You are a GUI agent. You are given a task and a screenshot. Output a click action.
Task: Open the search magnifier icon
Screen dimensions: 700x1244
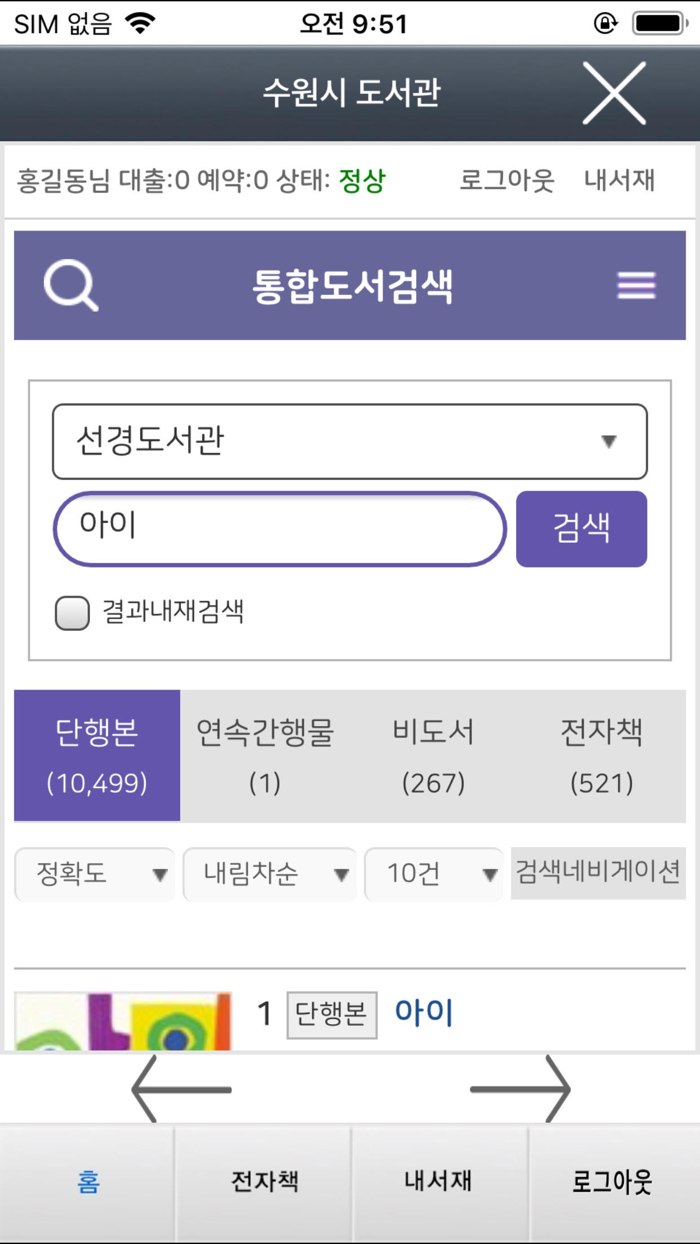pos(68,285)
